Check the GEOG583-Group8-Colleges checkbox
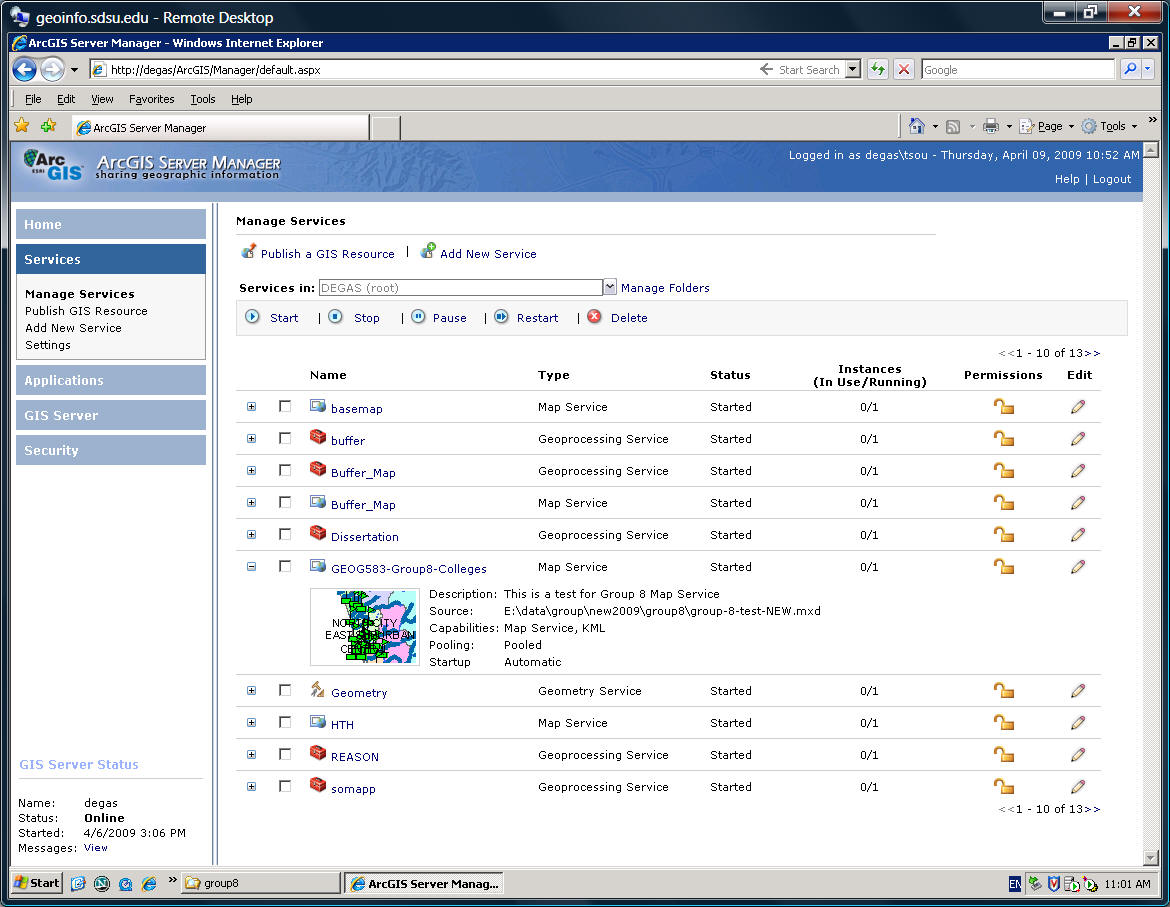Image resolution: width=1170 pixels, height=907 pixels. coord(285,567)
